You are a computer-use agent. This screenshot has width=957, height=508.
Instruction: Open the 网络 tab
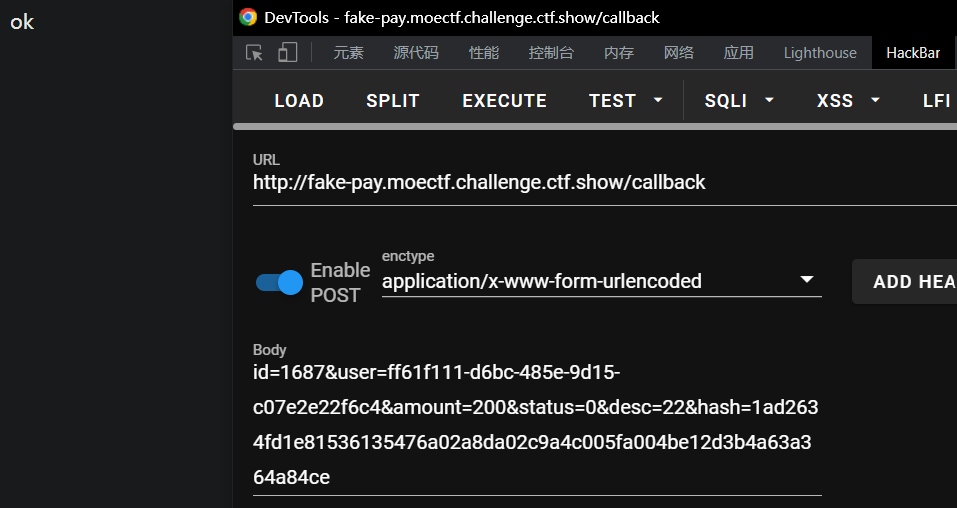pos(679,53)
